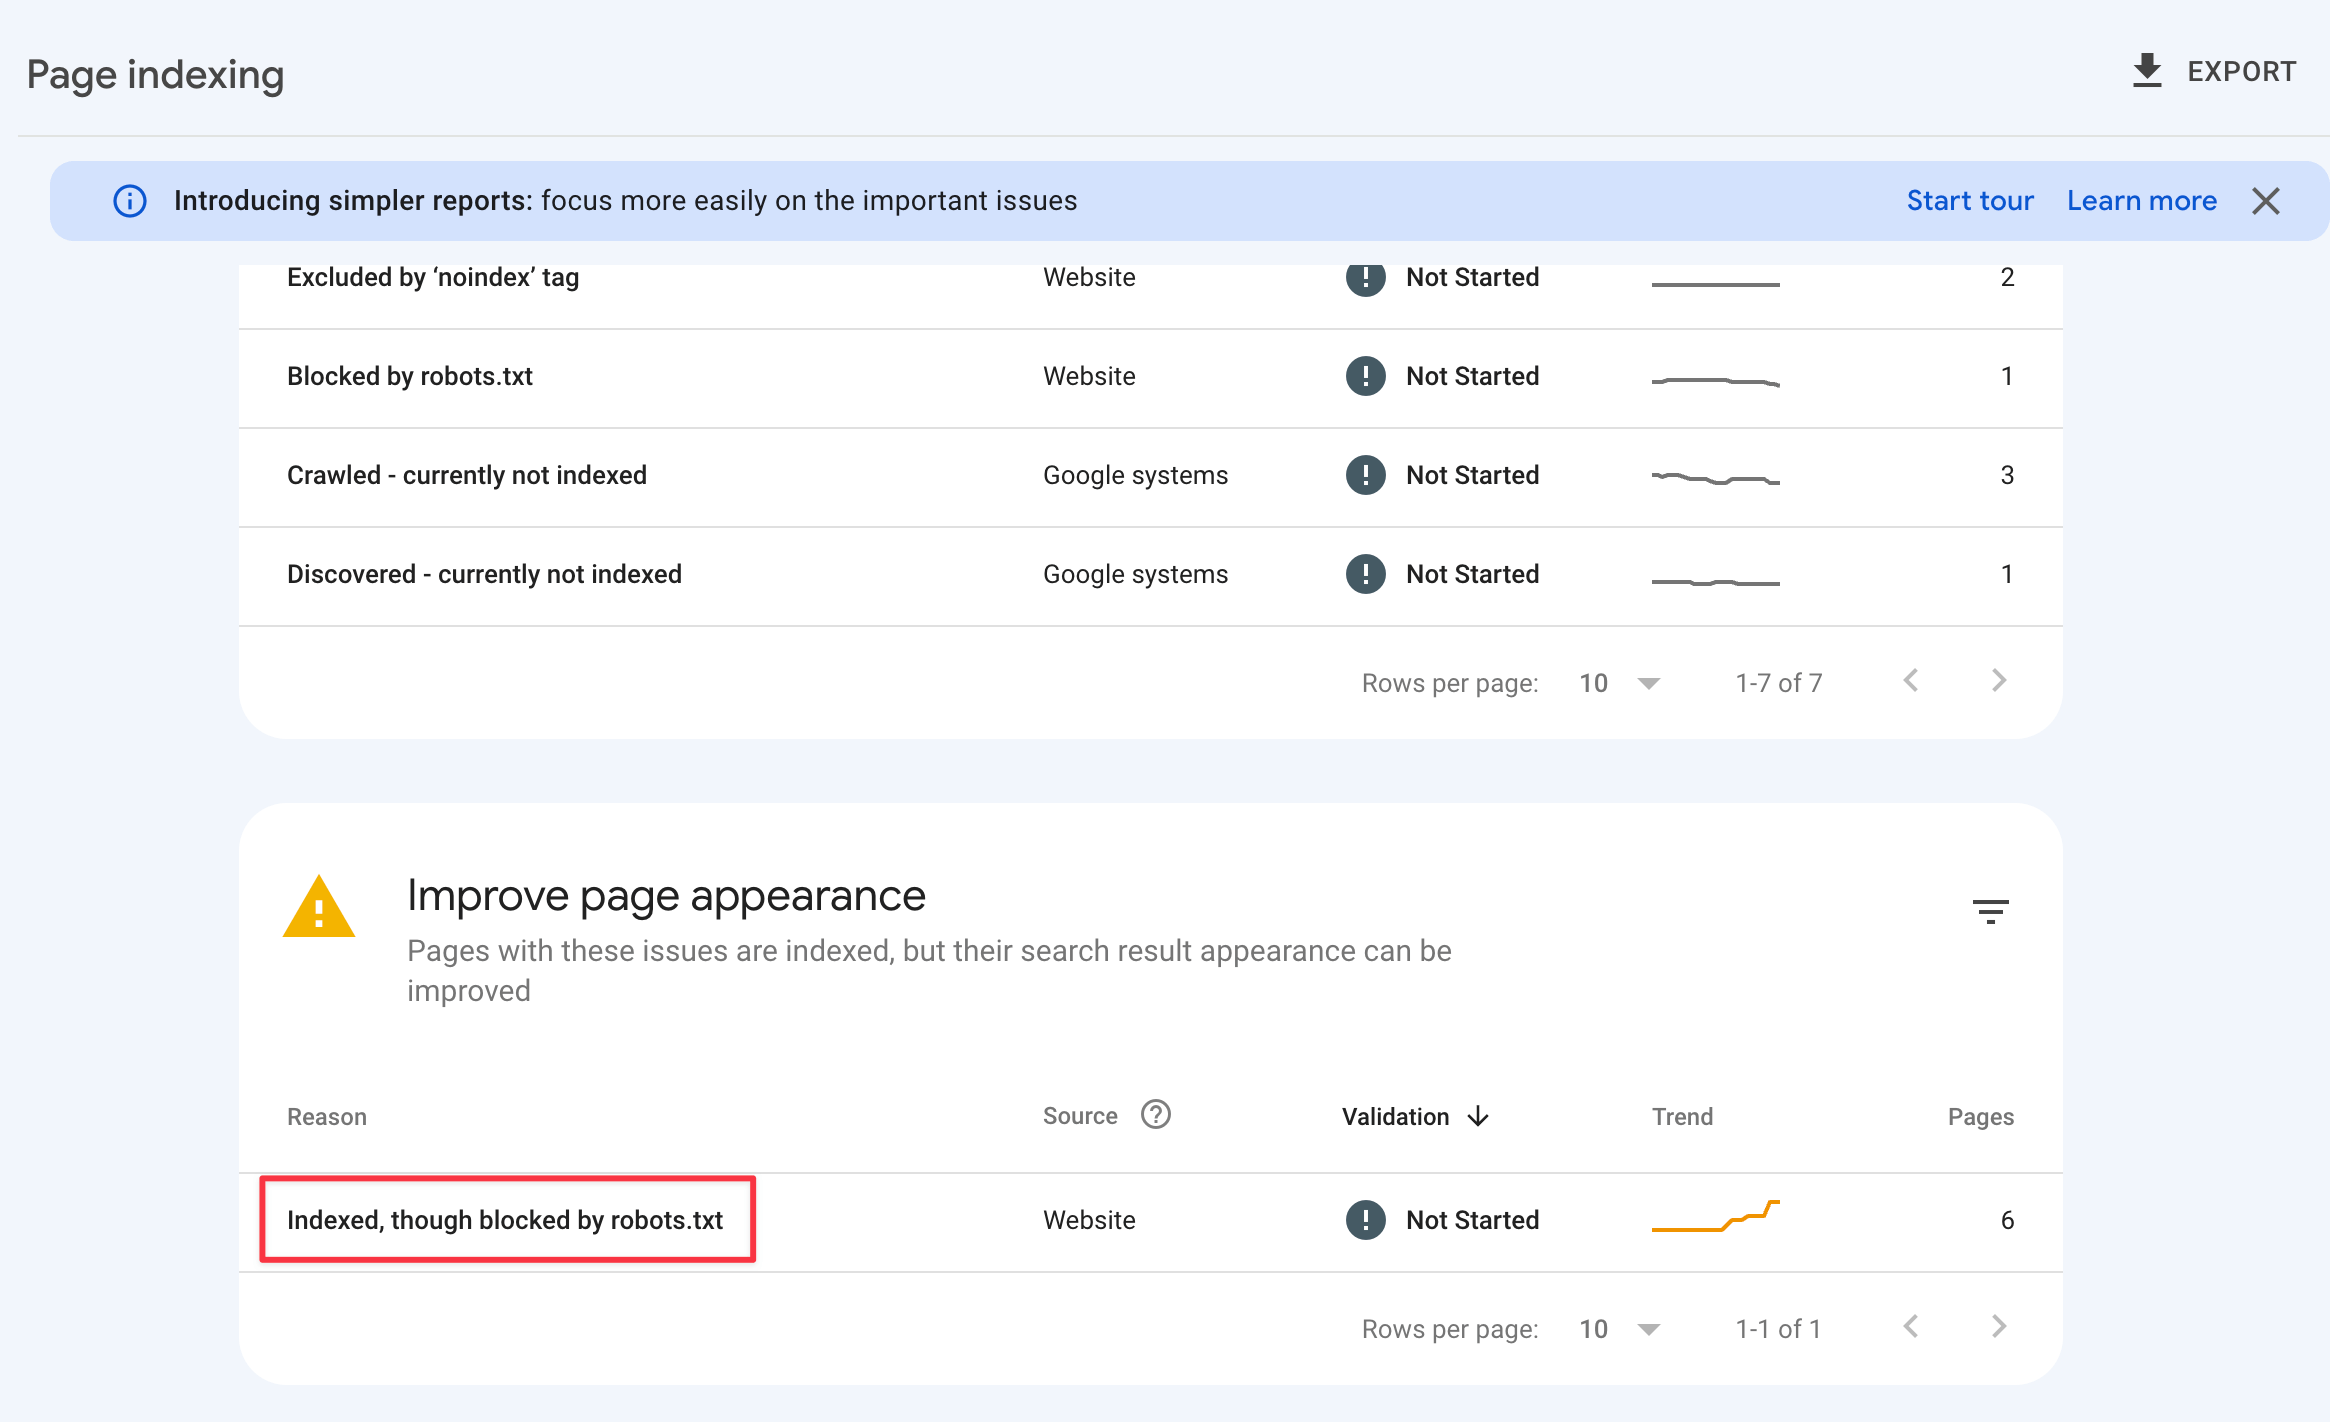
Task: Click the filter icon in 'Improve page appearance' section
Action: coord(1990,912)
